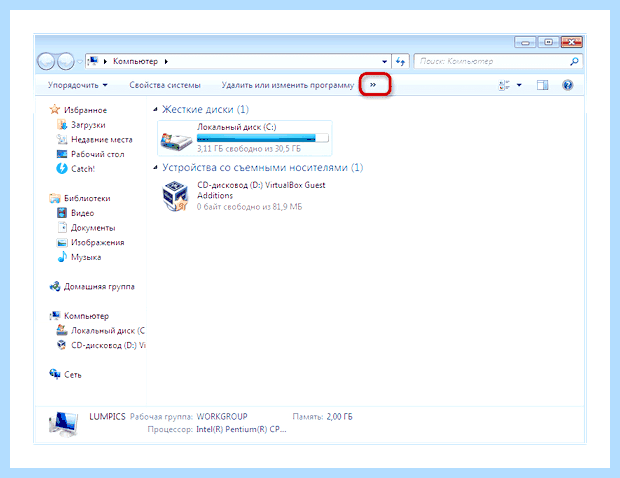This screenshot has width=620, height=478.
Task: Go back using the Back arrow button
Action: 46,61
